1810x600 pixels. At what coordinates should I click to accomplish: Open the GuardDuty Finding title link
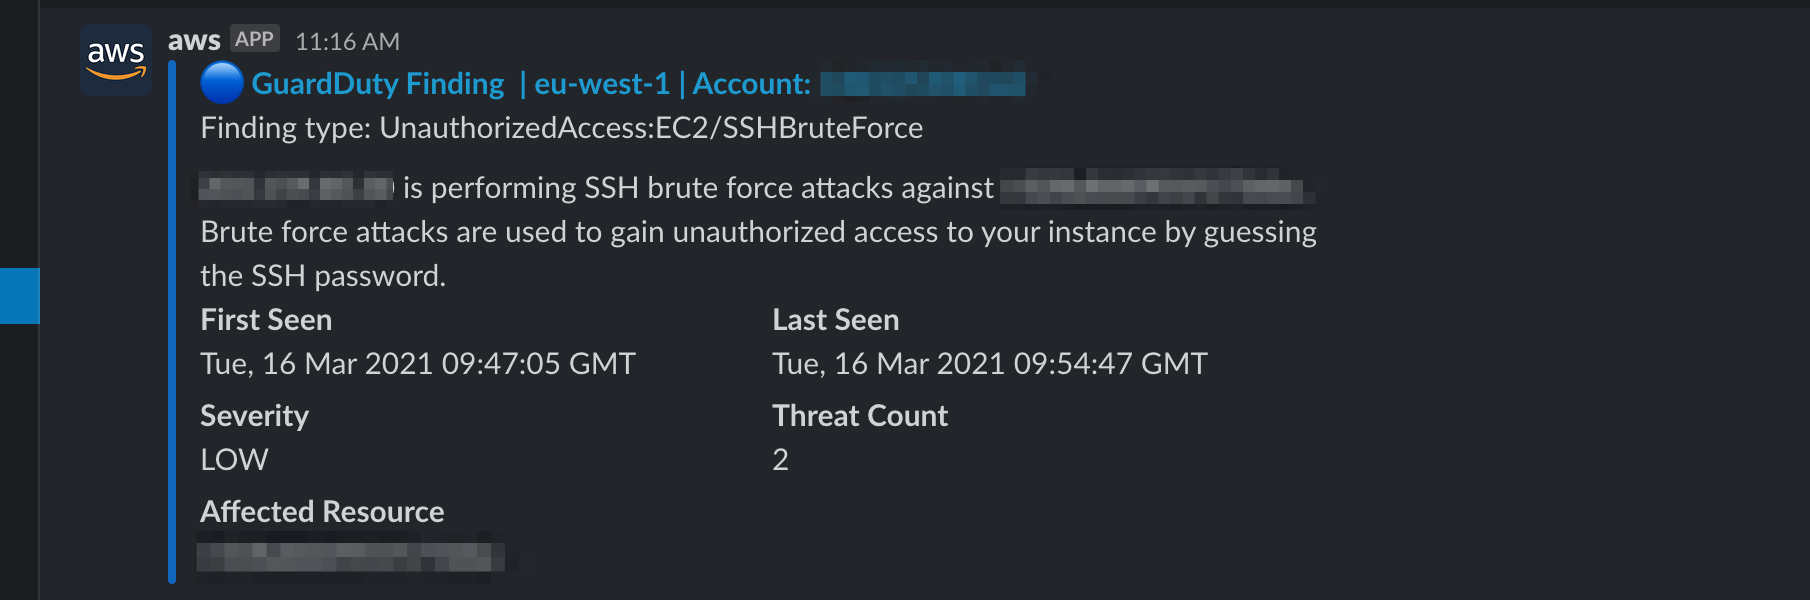point(378,84)
